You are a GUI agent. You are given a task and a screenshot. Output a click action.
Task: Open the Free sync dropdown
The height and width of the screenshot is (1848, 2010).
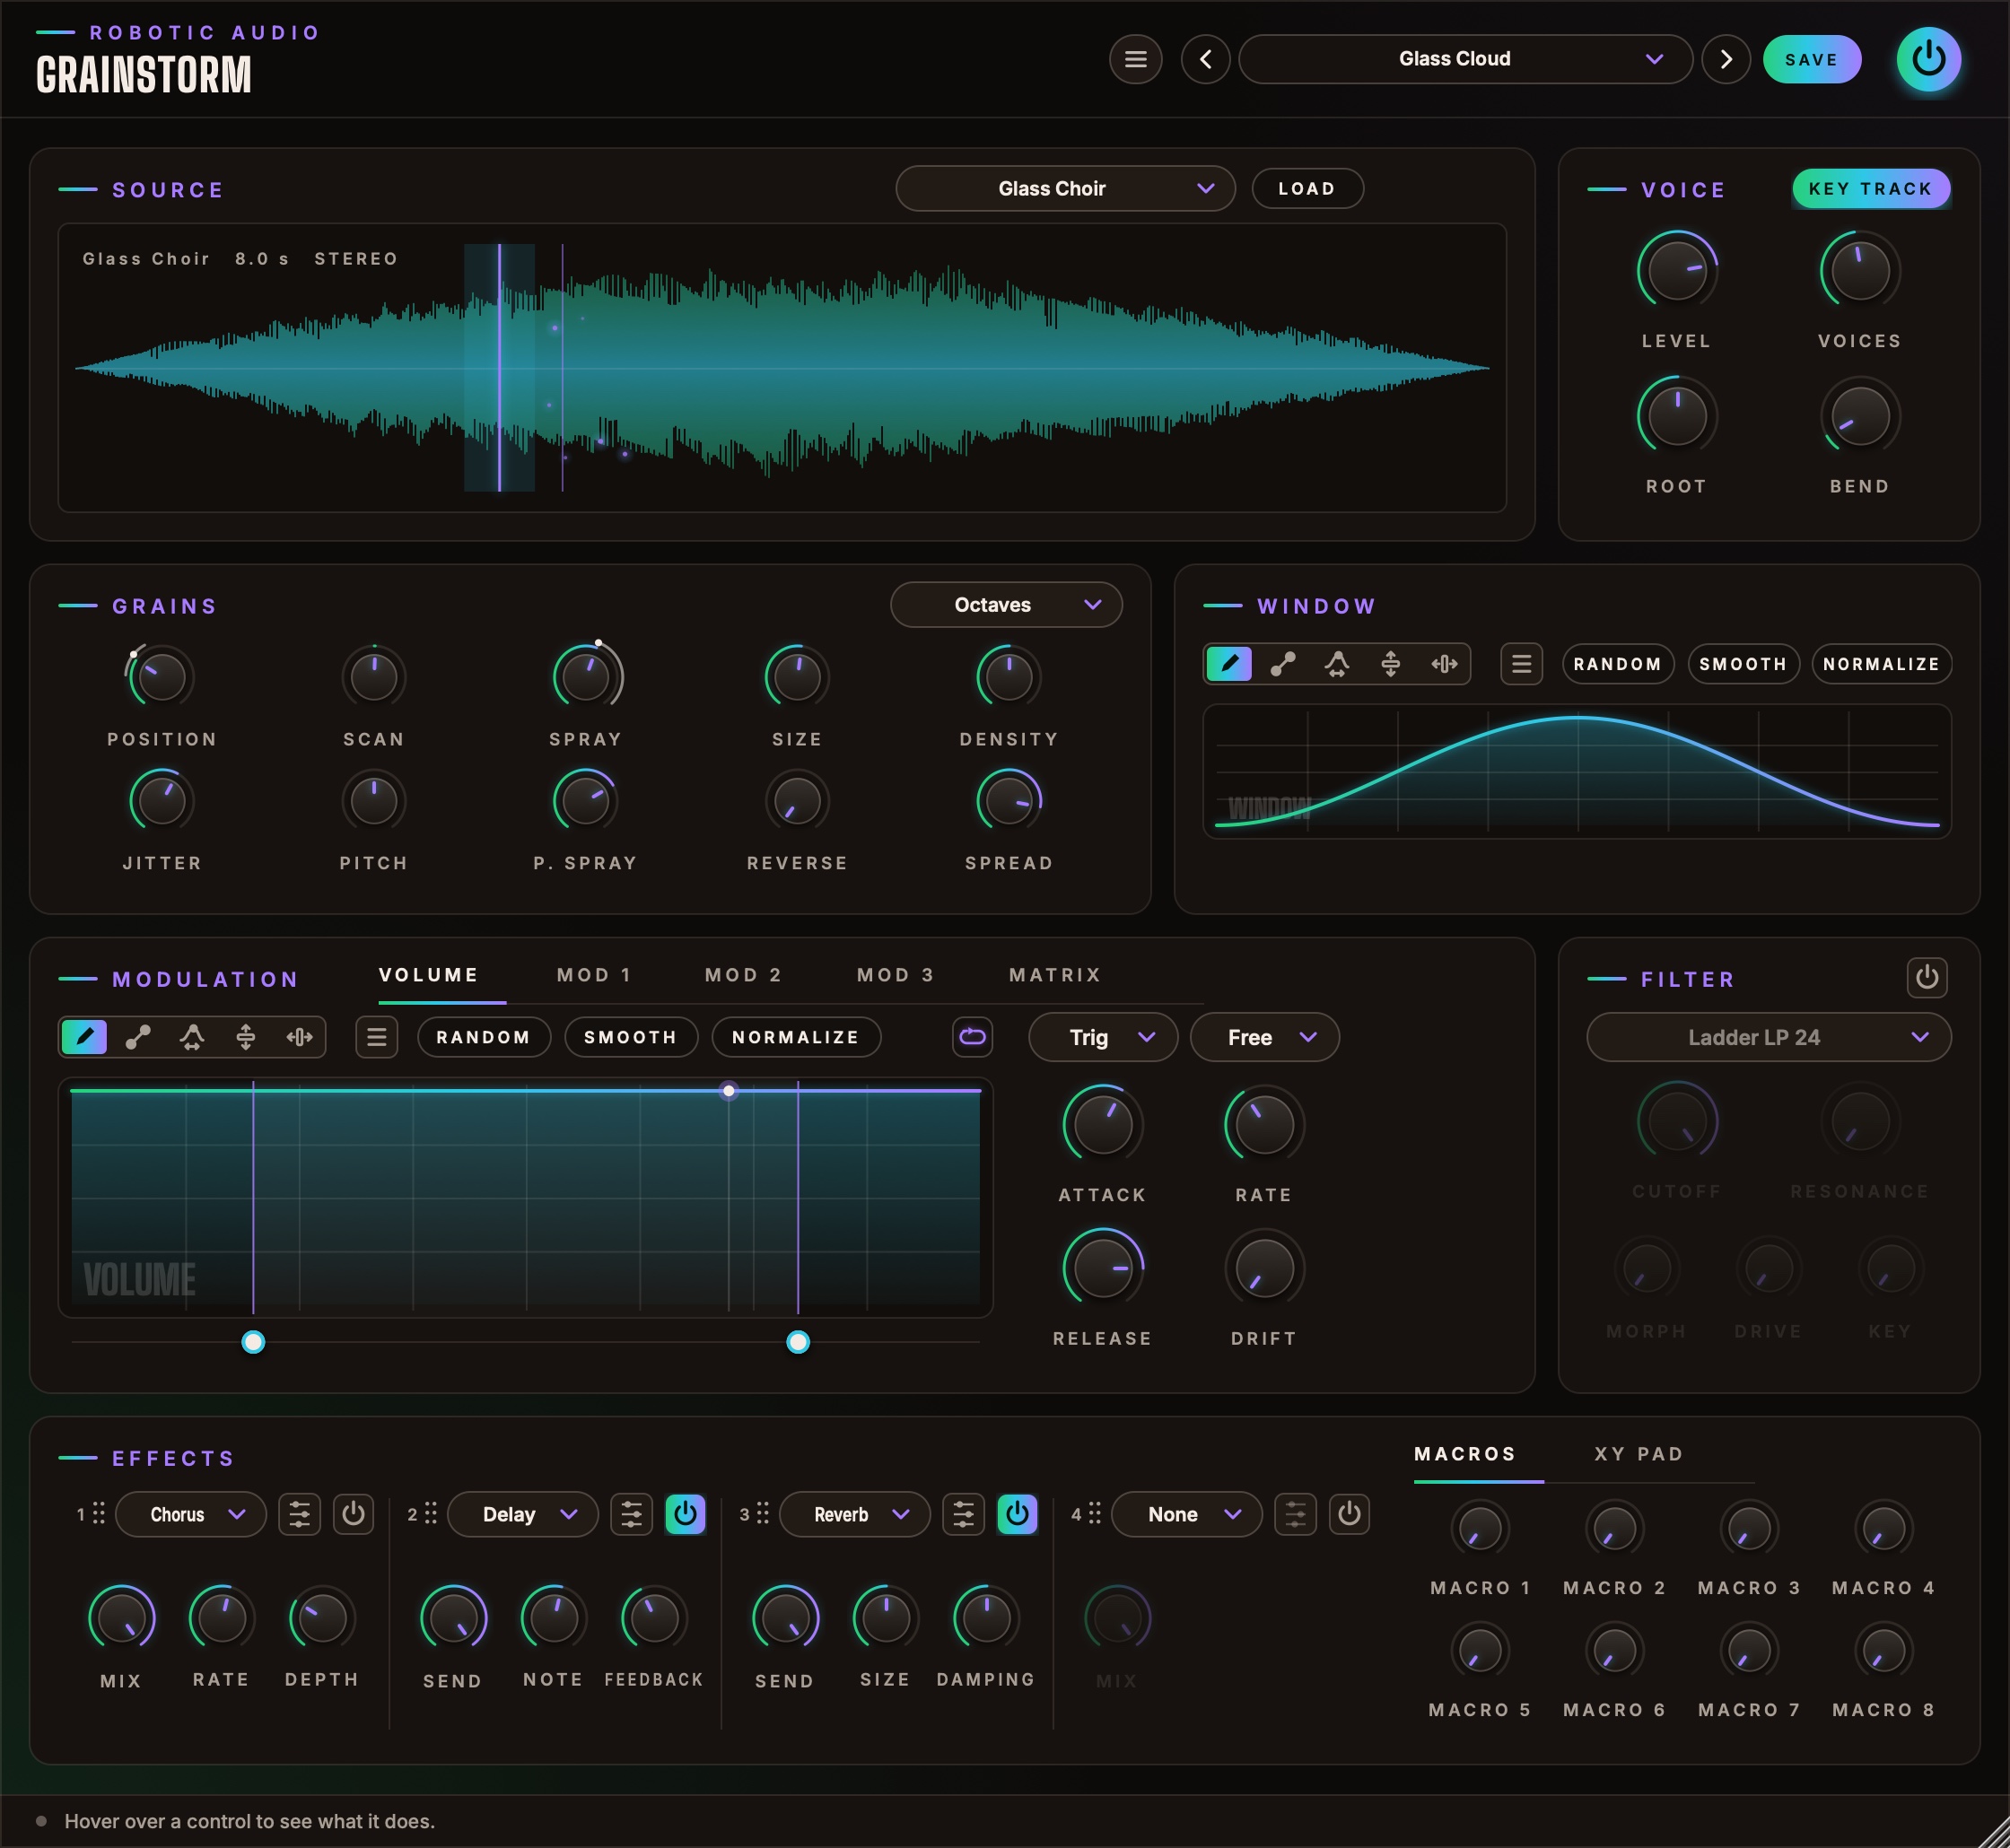tap(1265, 1037)
